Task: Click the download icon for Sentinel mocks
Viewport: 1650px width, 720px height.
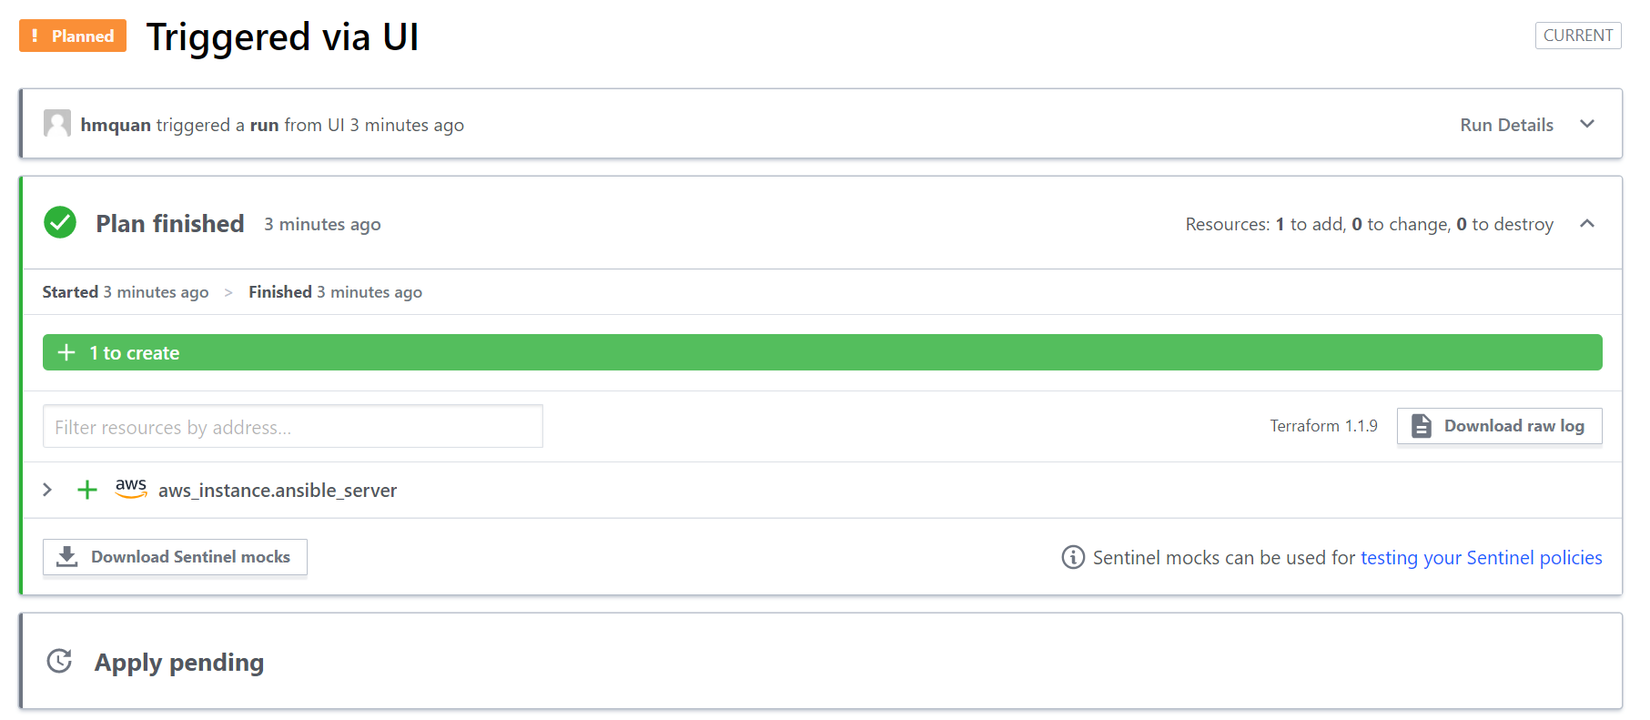Action: pos(67,557)
